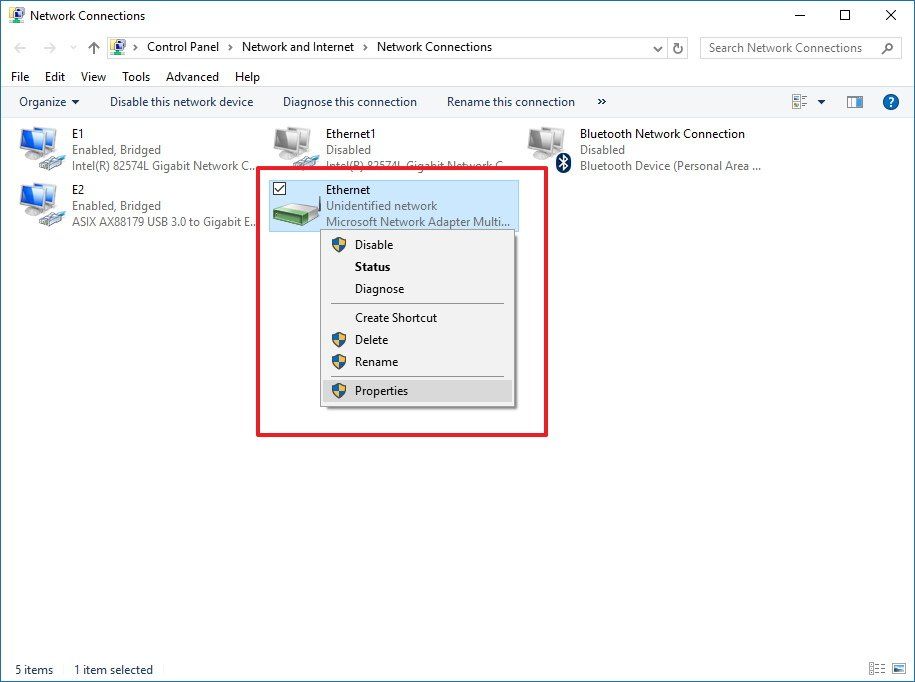Switch to details view via status bar icon
This screenshot has width=915, height=682.
876,668
